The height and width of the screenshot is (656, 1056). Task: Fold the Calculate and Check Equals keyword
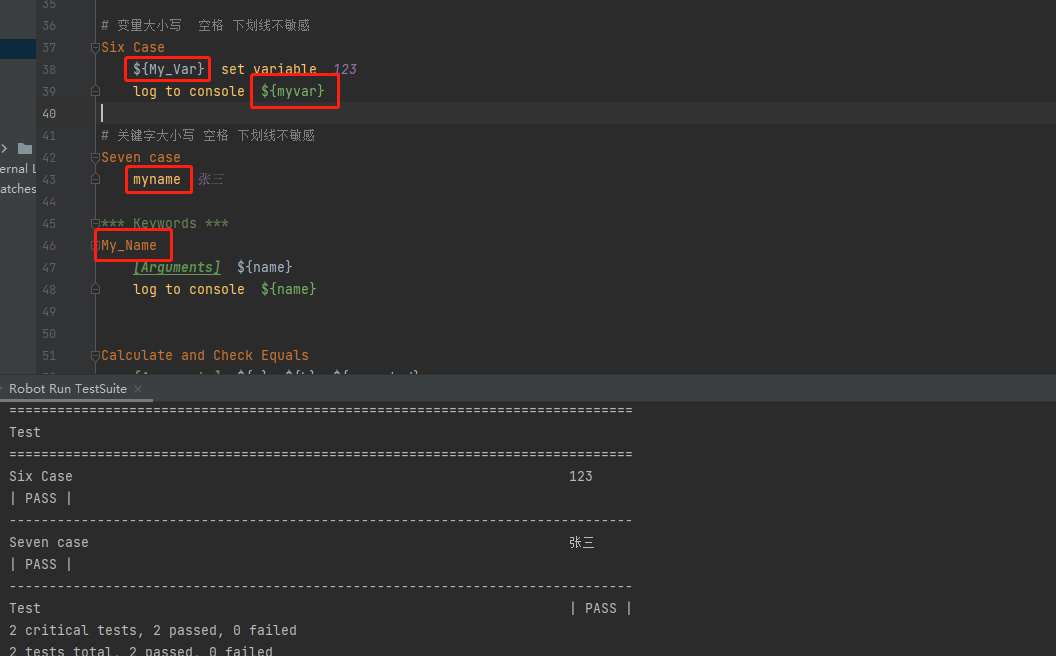(x=96, y=355)
